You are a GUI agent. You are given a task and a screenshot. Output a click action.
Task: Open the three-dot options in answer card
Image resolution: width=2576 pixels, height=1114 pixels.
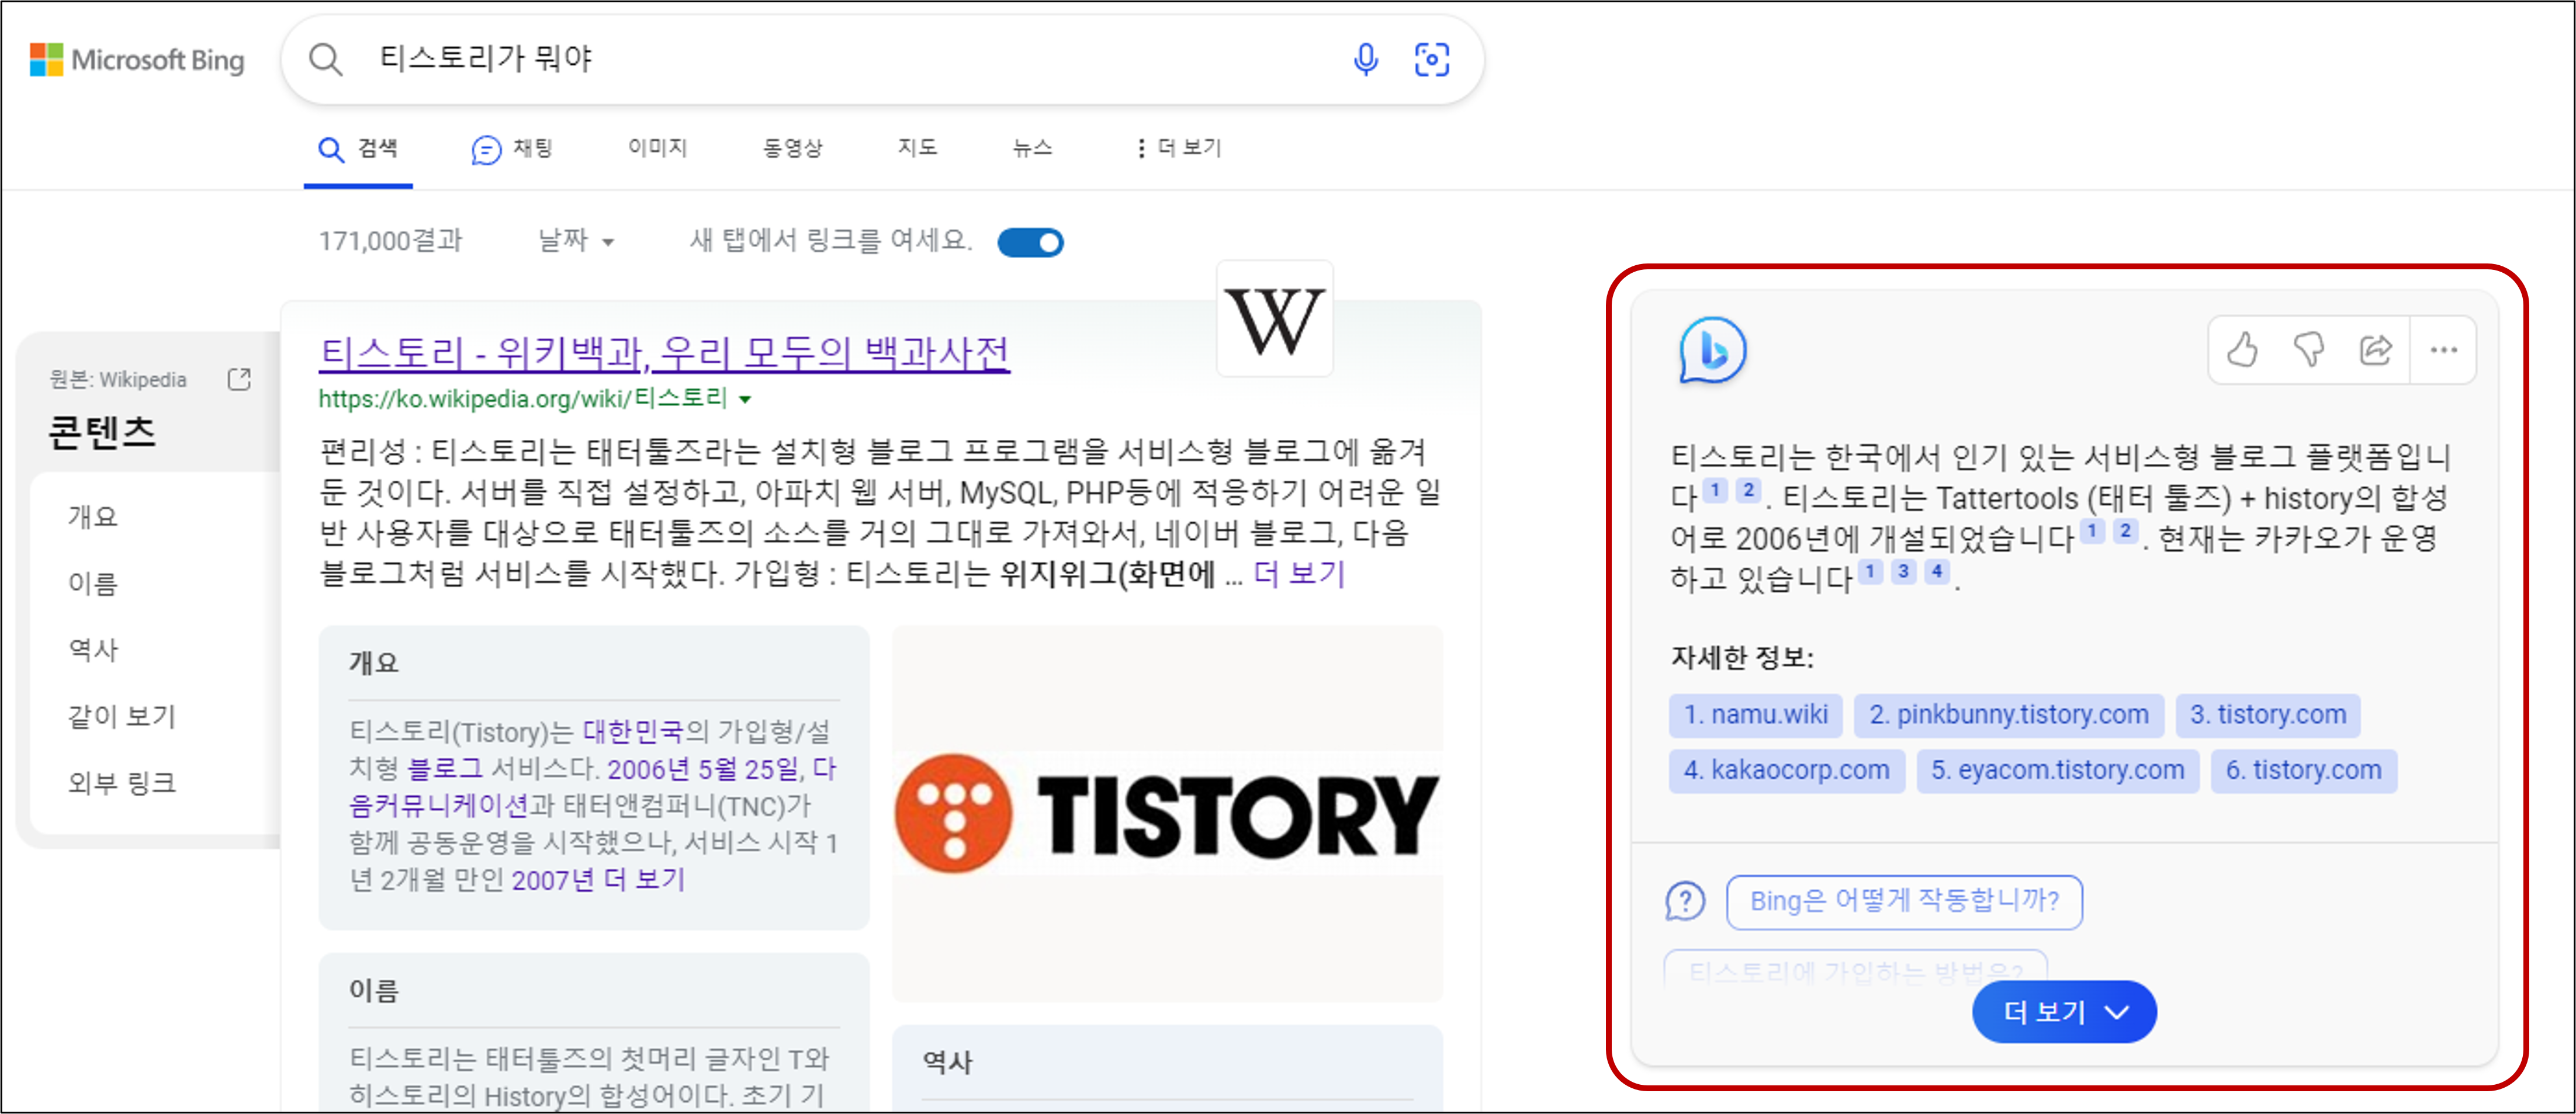pos(2443,350)
